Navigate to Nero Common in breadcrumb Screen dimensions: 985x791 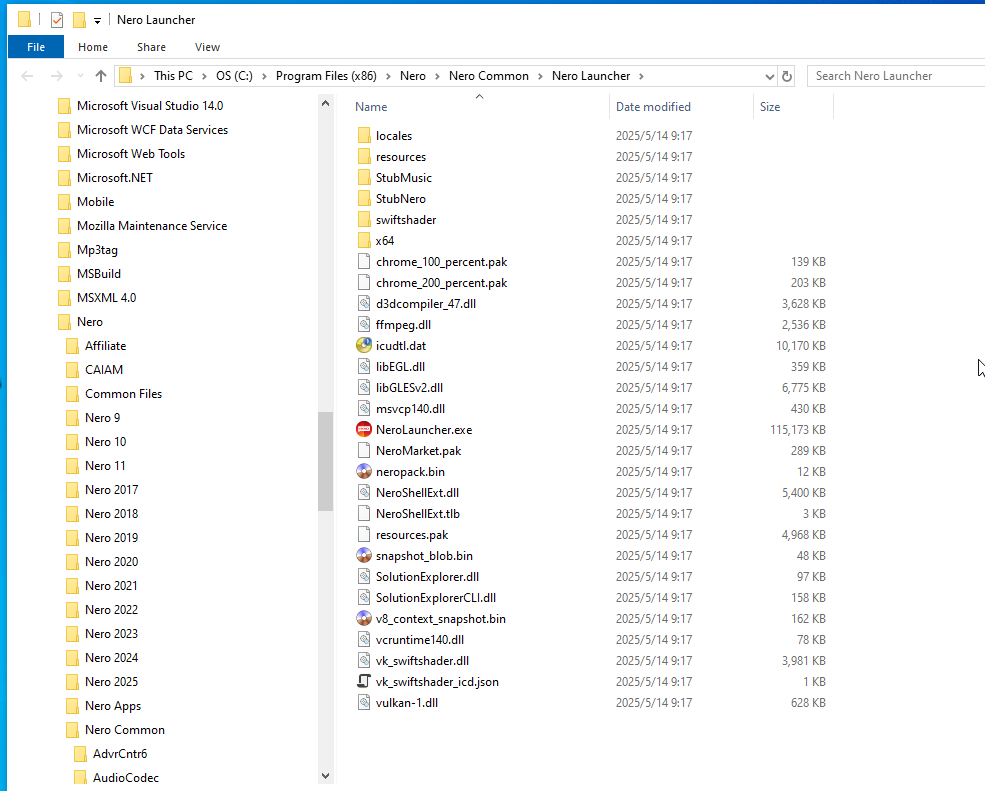coord(489,76)
